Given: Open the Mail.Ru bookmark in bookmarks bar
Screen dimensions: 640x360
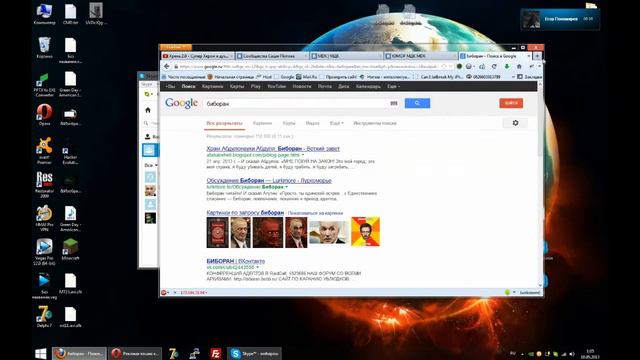Looking at the screenshot, I should click(x=307, y=77).
